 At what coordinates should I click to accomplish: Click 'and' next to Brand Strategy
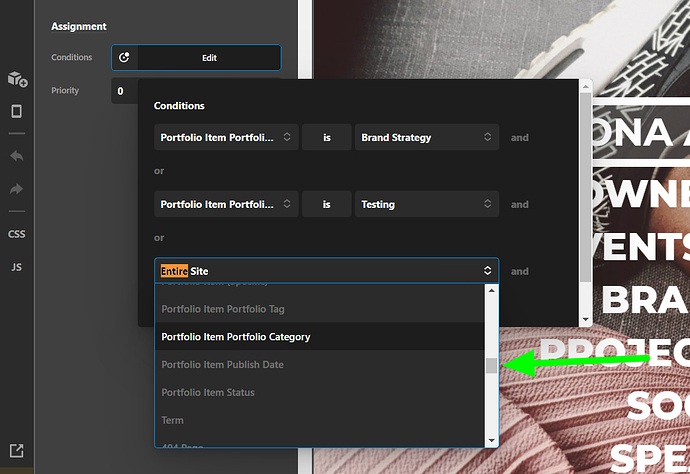pyautogui.click(x=519, y=138)
